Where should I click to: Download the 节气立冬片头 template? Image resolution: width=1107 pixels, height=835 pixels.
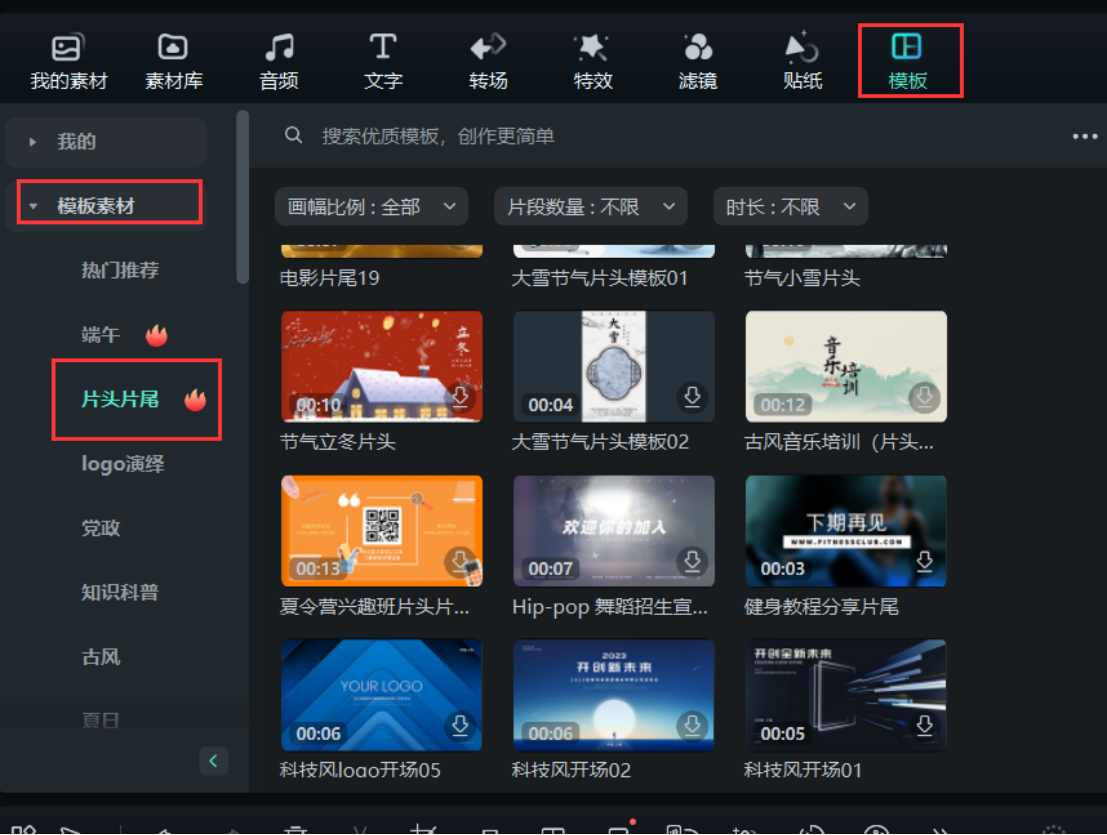pyautogui.click(x=459, y=396)
